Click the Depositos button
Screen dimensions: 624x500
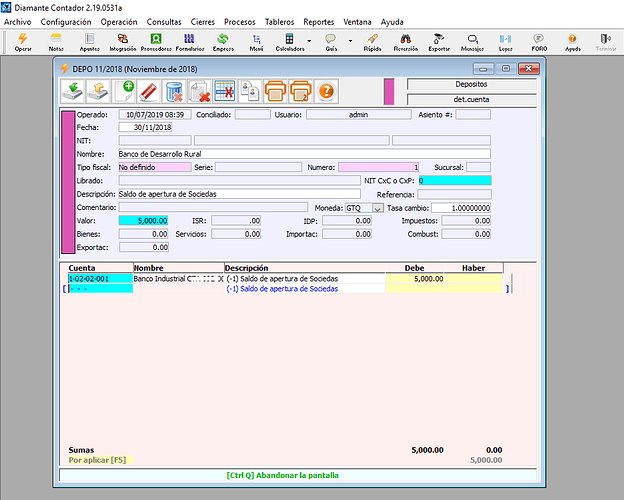tap(471, 85)
